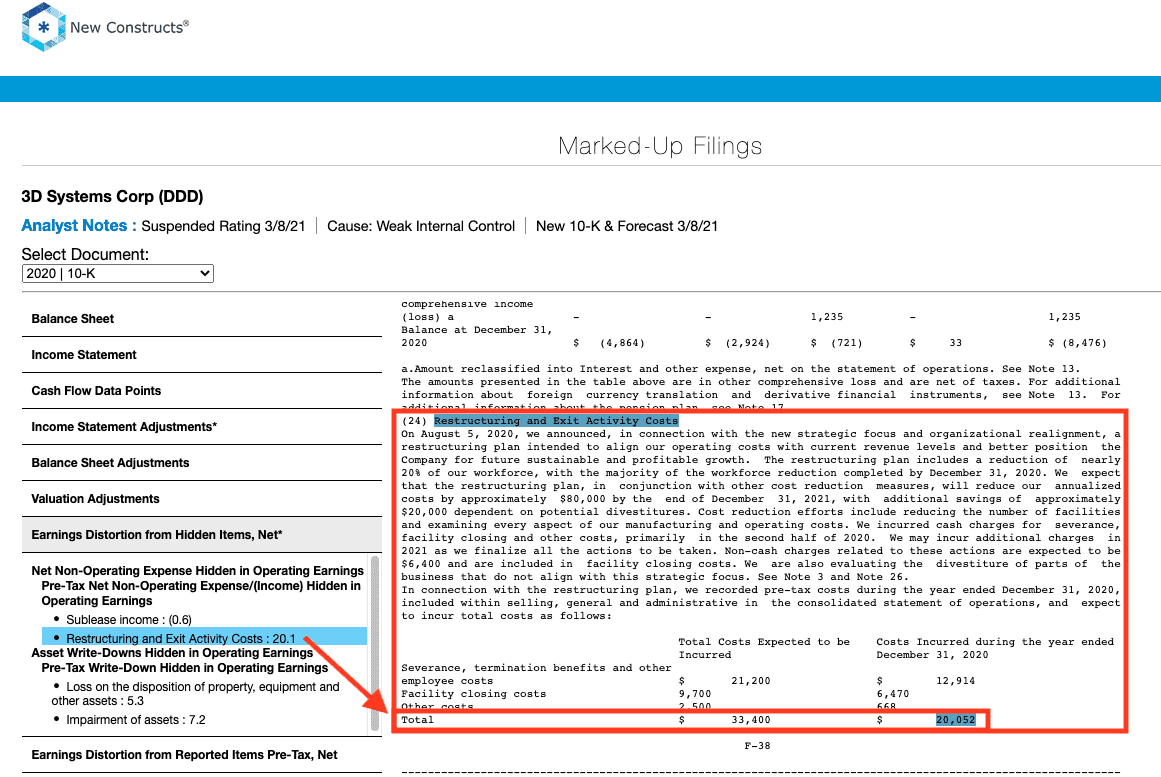Click highlighted Restructuring and Exit Activity Costs heading
Viewport: 1161px width, 777px height.
tap(556, 421)
